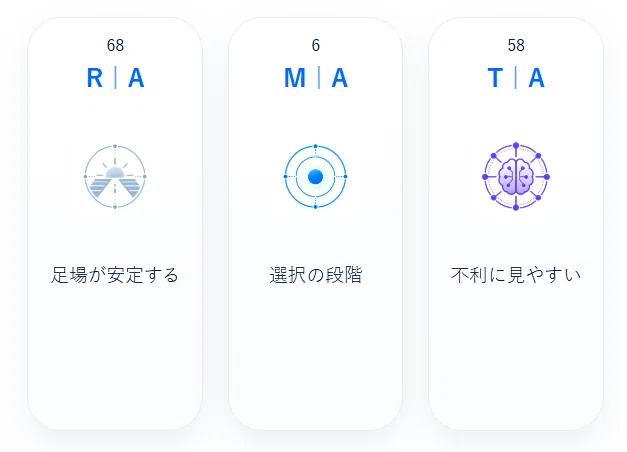Click the divider between R and A
The width and height of the screenshot is (627, 452).
(116, 78)
